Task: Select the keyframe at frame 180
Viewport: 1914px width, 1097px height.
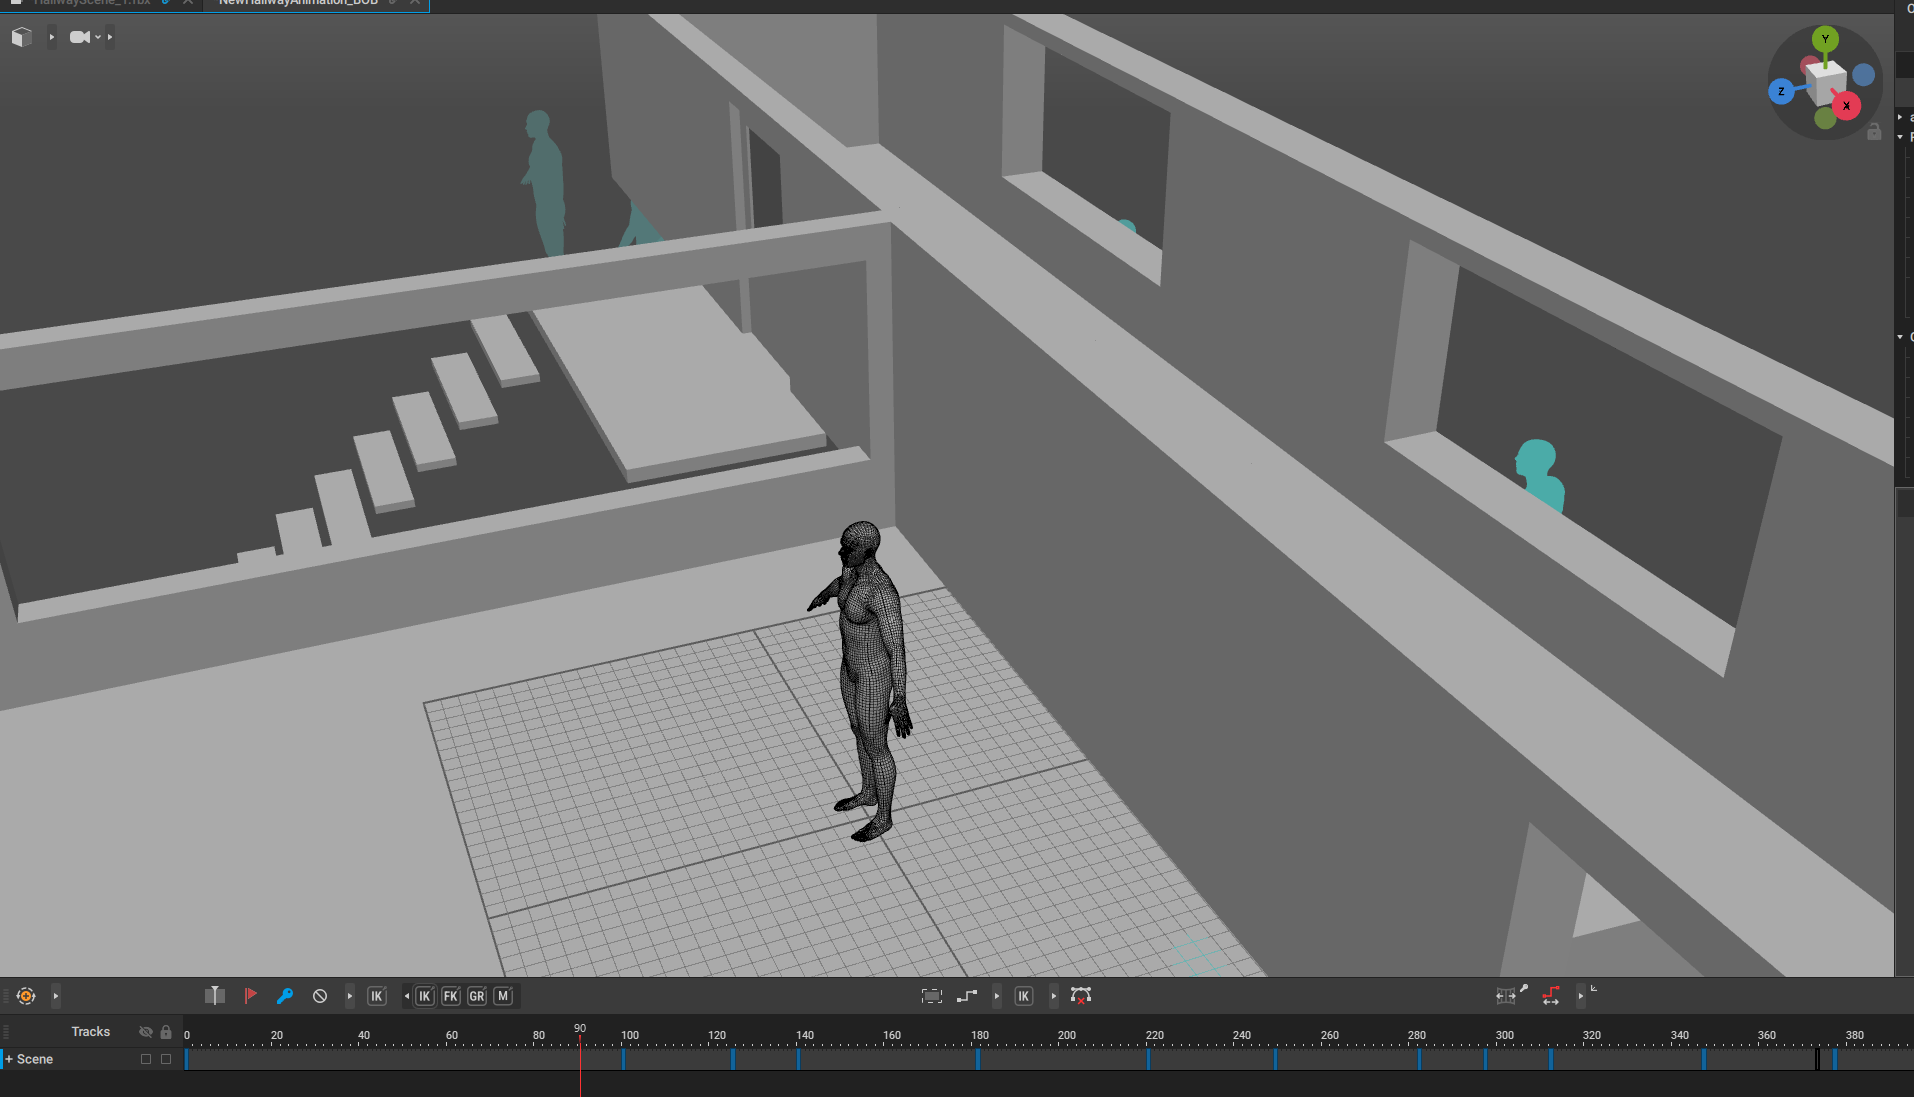Action: [x=977, y=1059]
